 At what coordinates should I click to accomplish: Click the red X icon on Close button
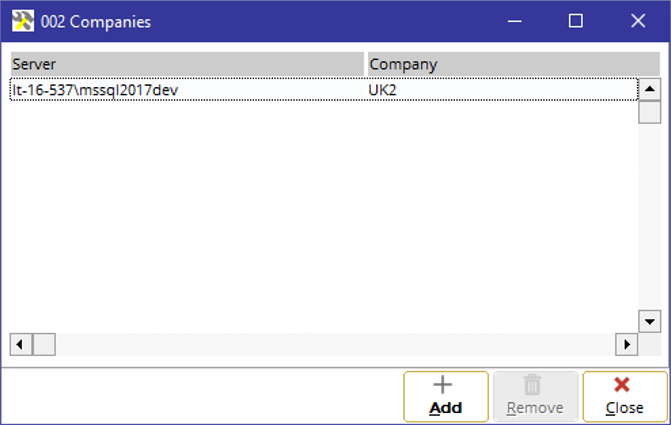(x=621, y=384)
